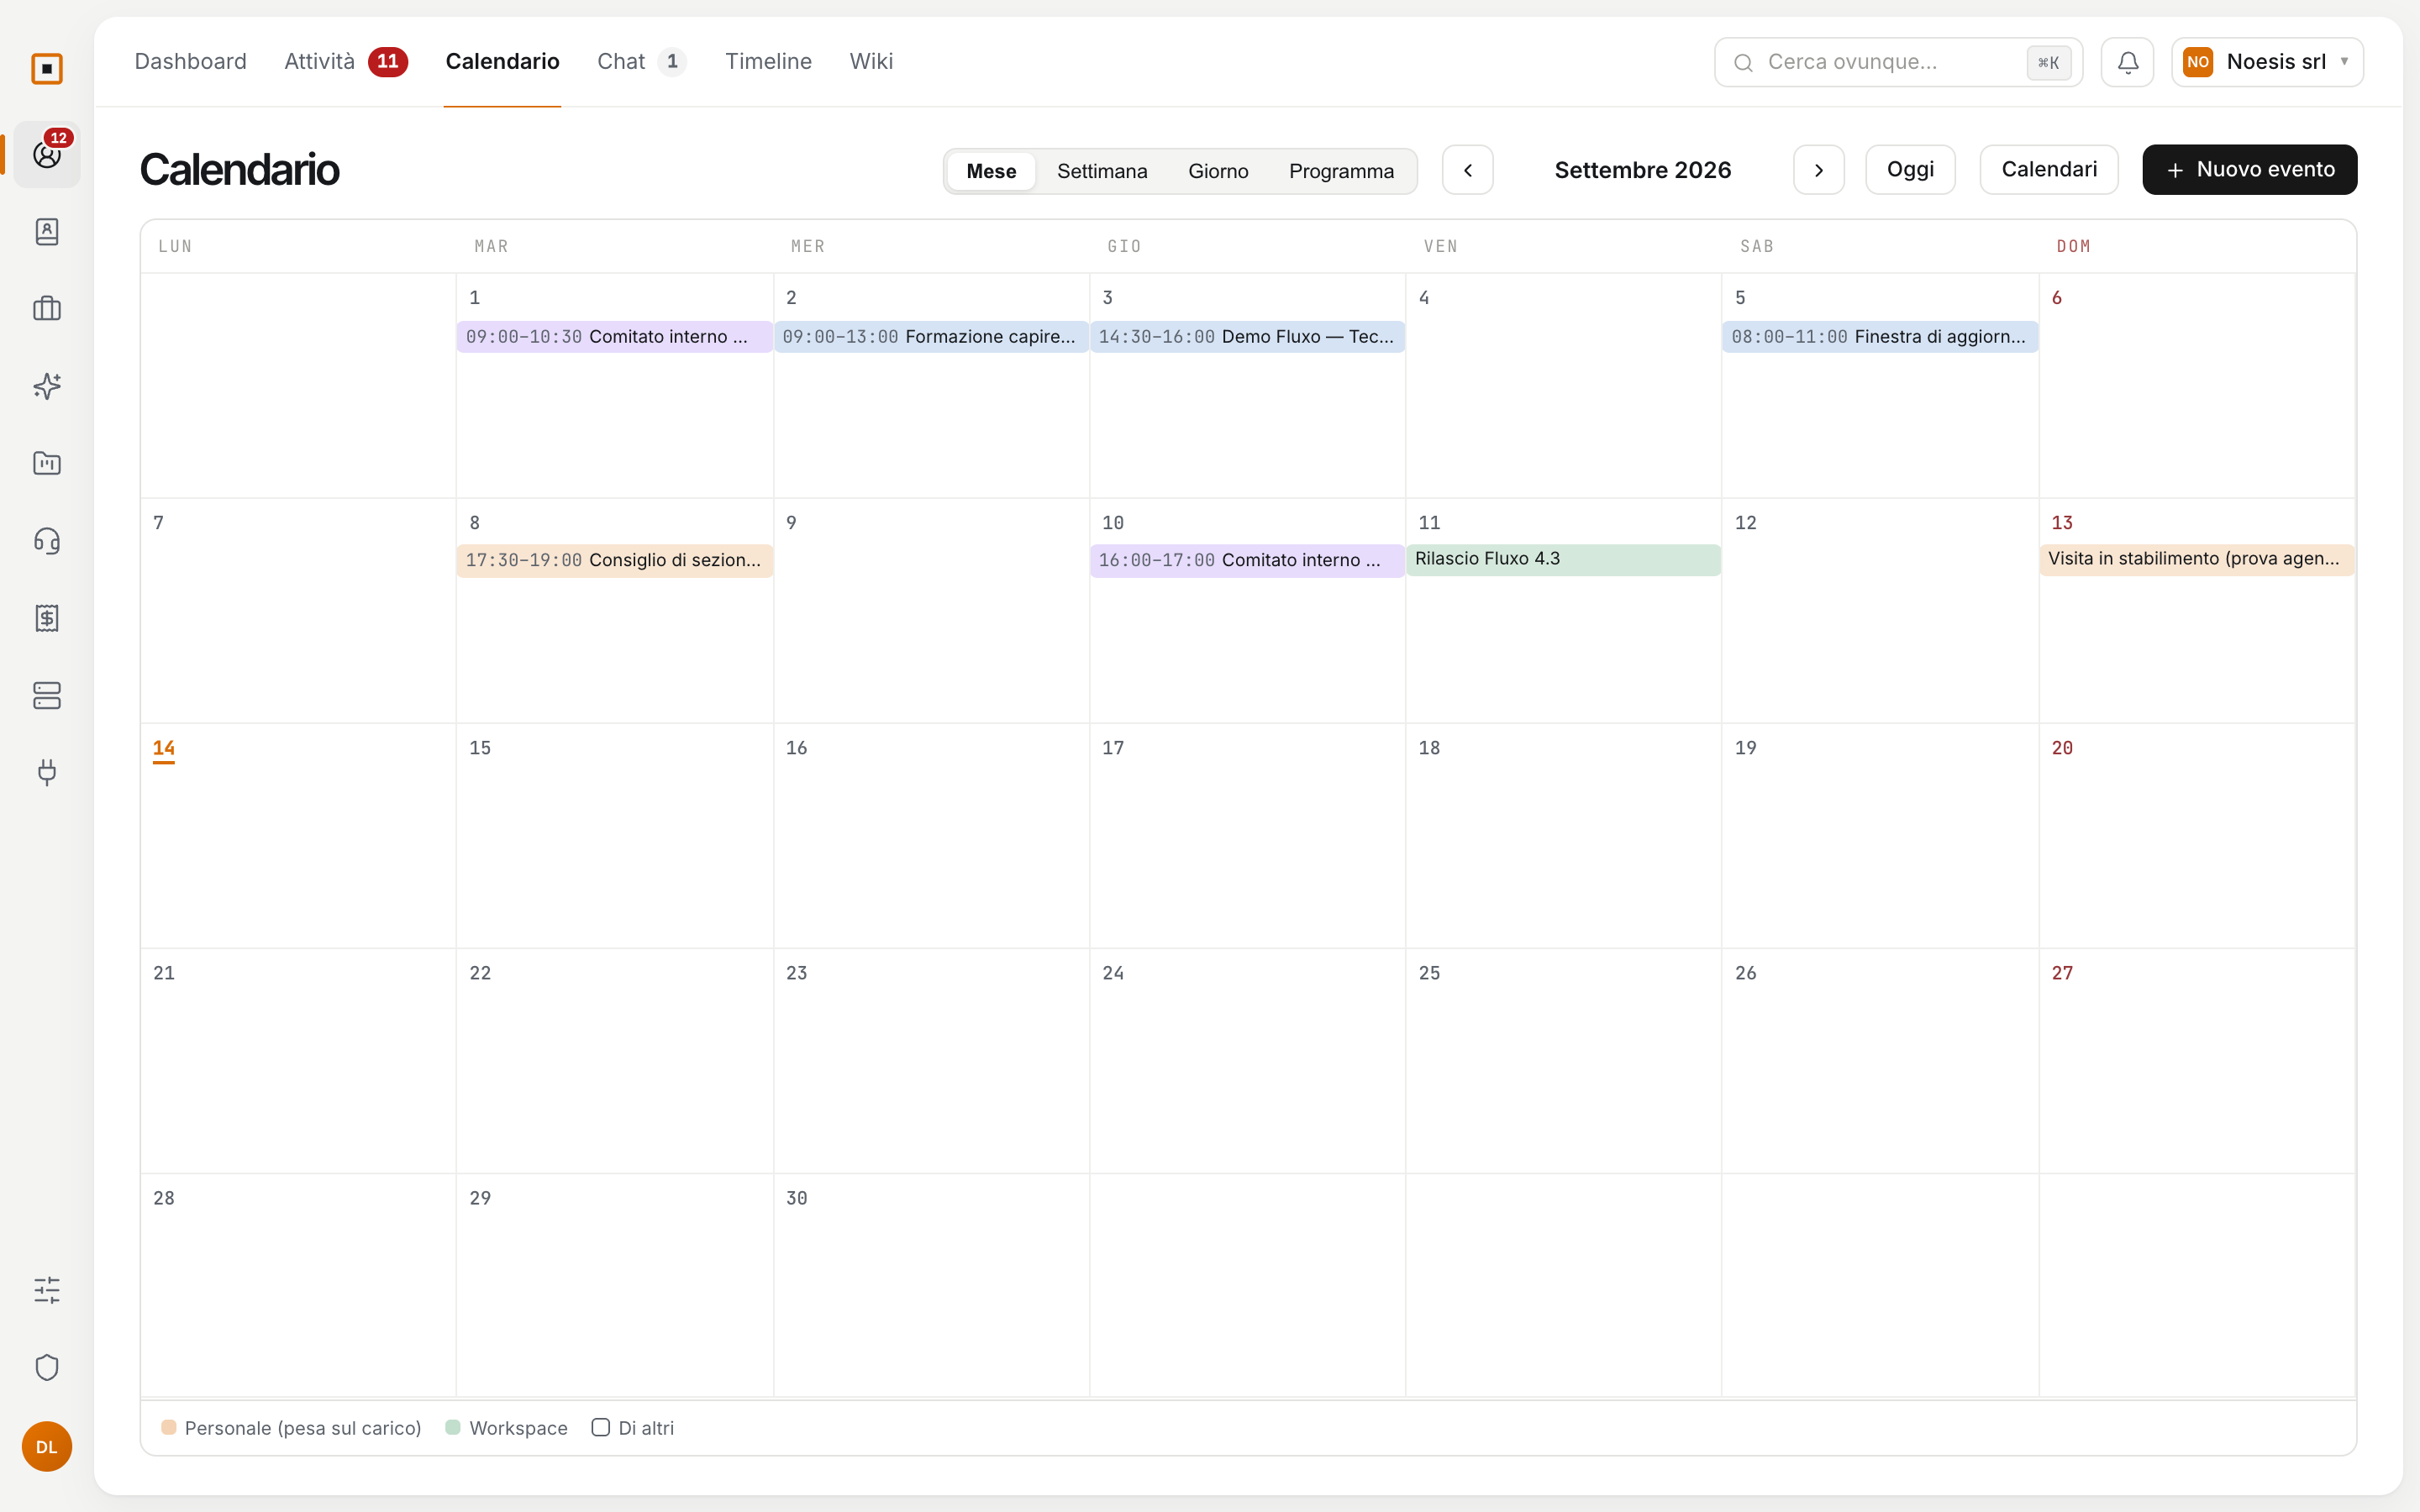Screen dimensions: 2420x1512
Task: Open the Visita in stabilimento event
Action: [2196, 559]
